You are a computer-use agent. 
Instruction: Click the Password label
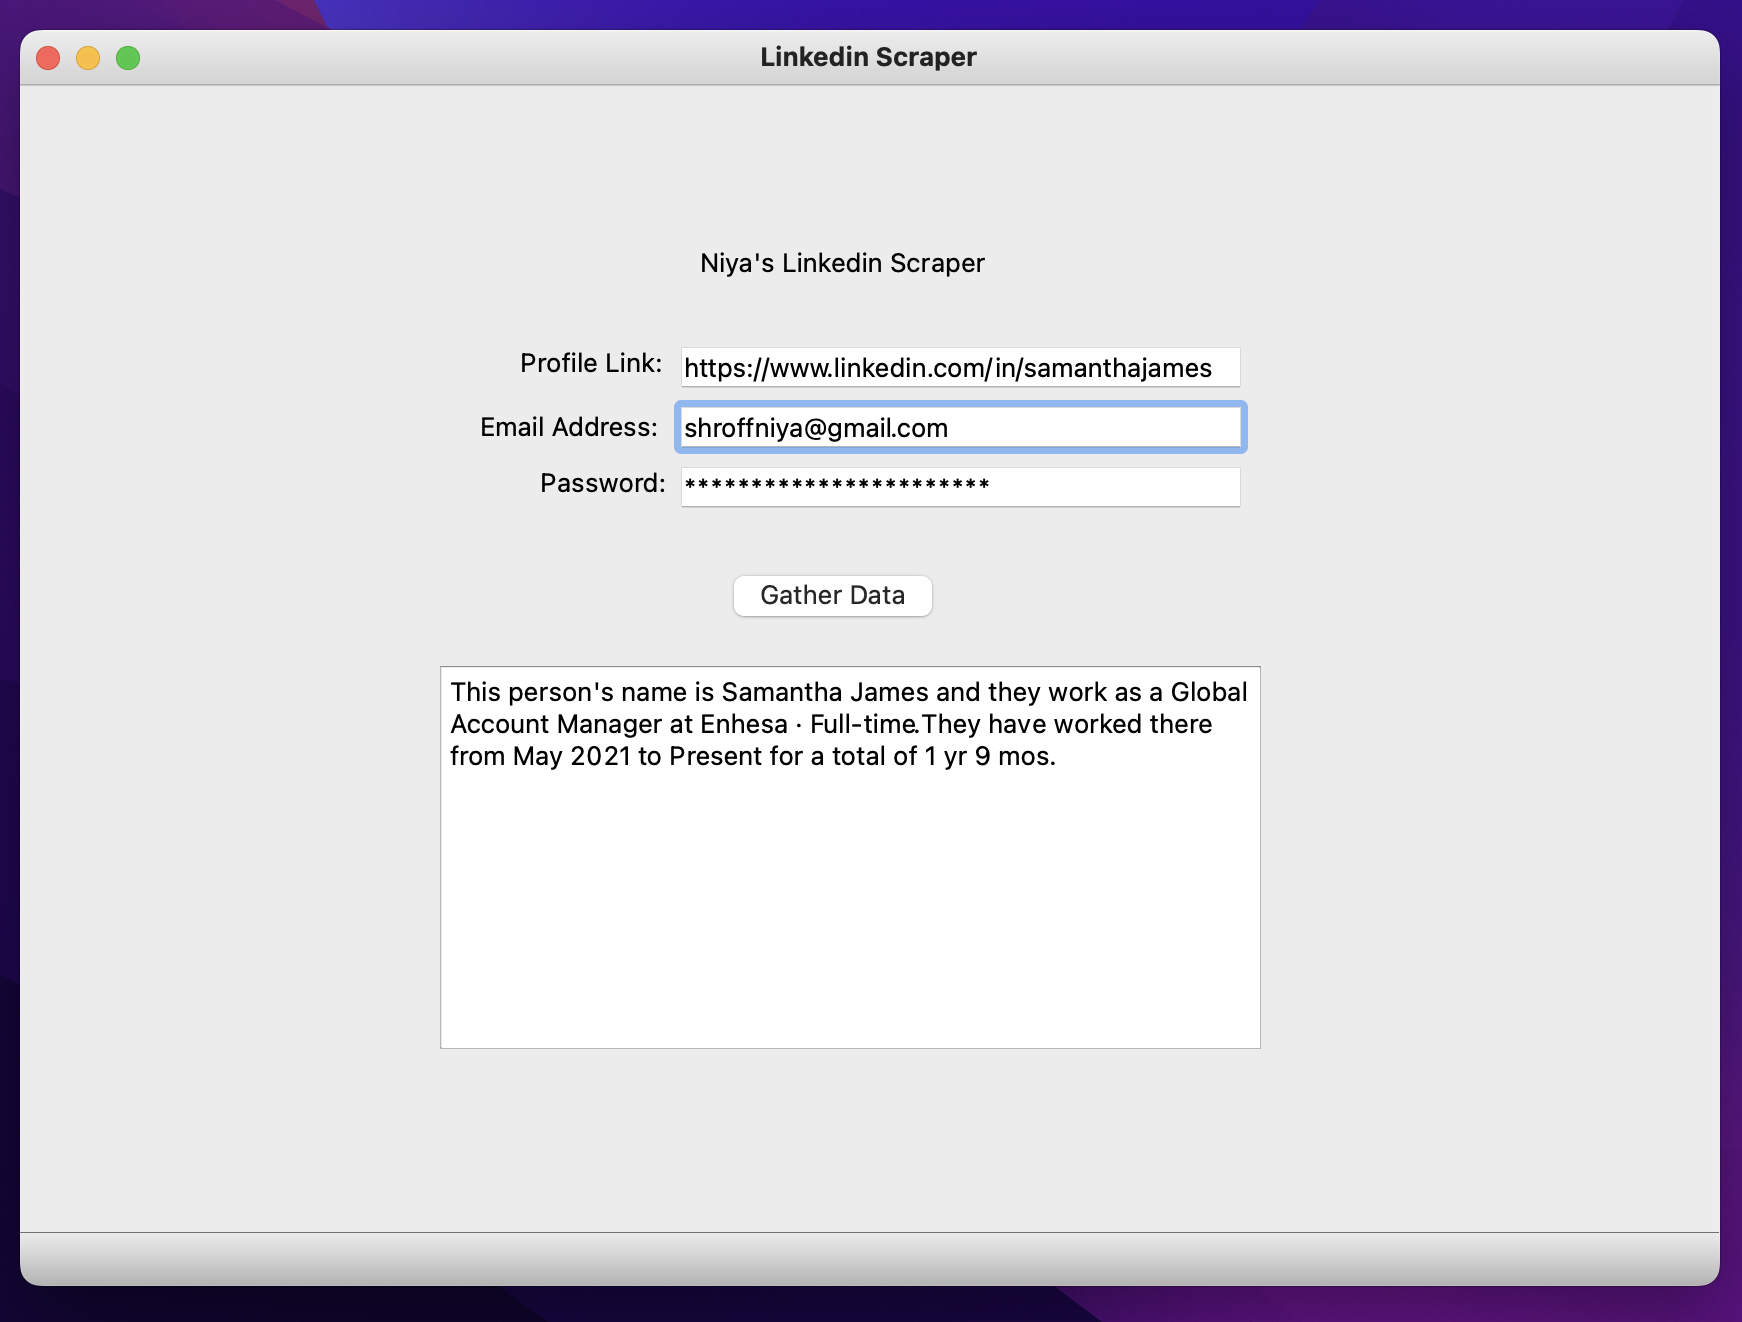point(601,484)
